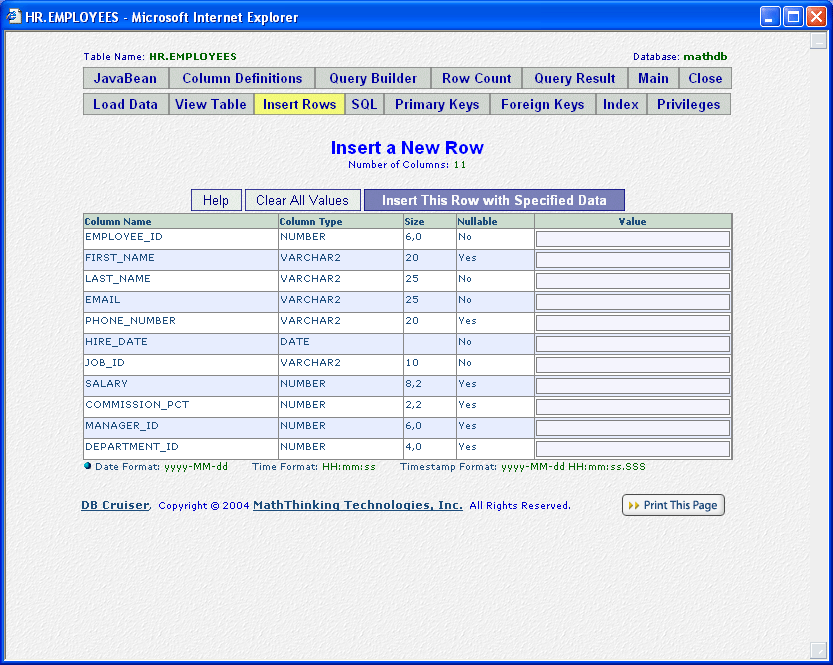The image size is (833, 665).
Task: Show the Foreign Keys tab
Action: (542, 104)
